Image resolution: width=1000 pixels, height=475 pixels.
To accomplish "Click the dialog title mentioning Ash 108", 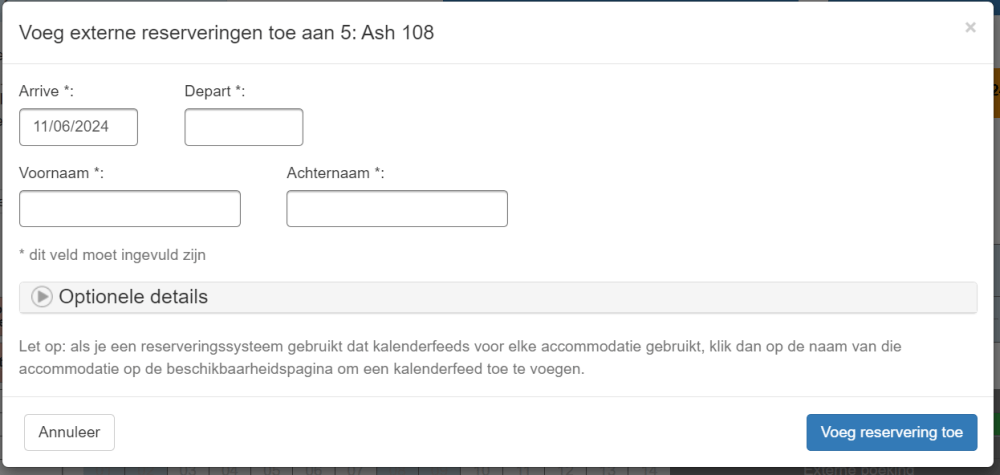I will coord(226,32).
